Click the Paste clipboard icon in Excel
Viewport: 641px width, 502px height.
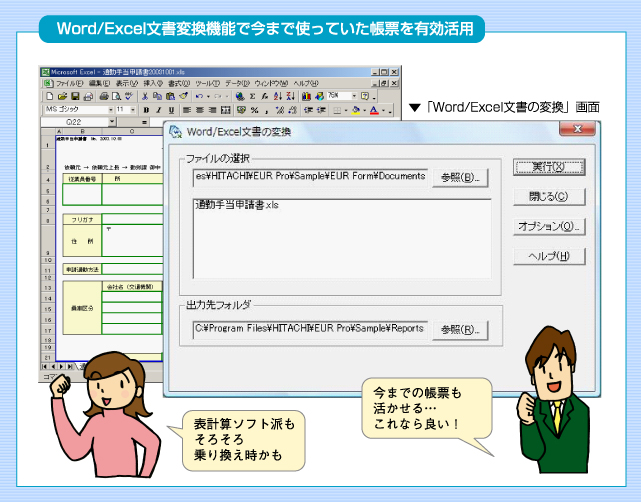pos(170,96)
